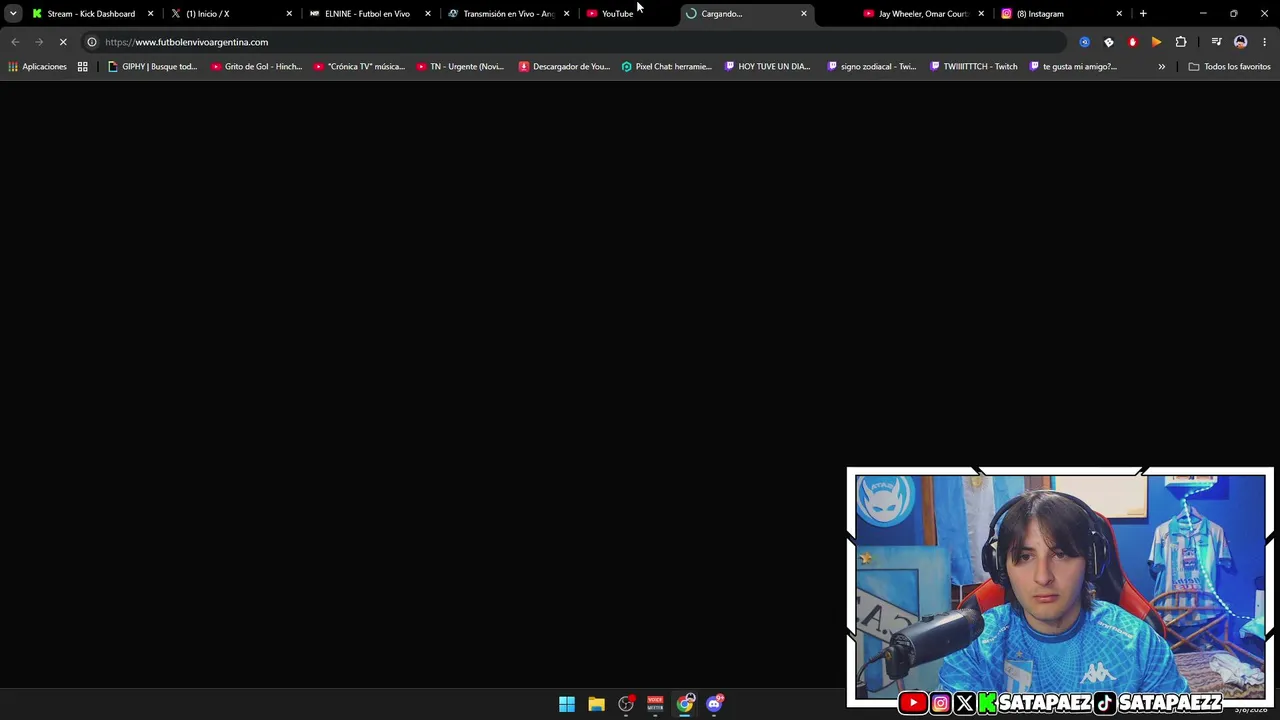Image resolution: width=1280 pixels, height=720 pixels.
Task: Close the Inicio / X tab
Action: (289, 14)
